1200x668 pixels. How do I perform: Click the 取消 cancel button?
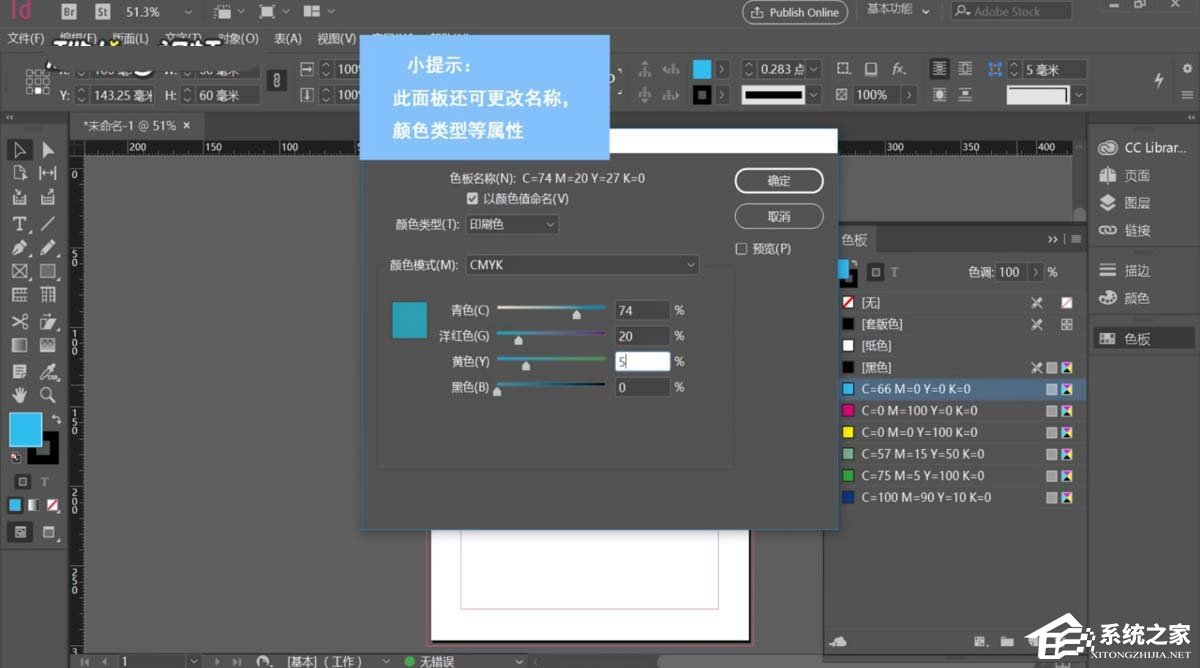pos(779,216)
